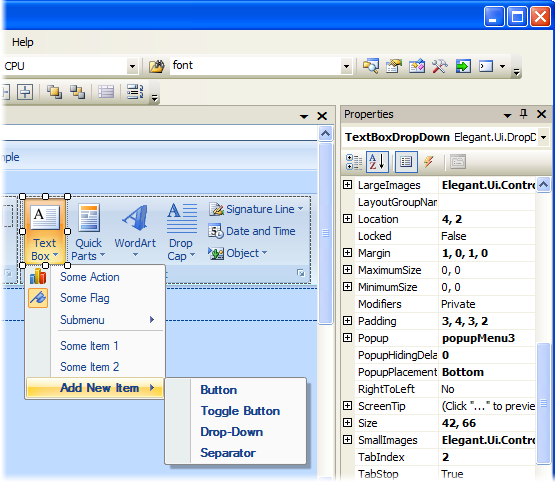Image resolution: width=555 pixels, height=483 pixels.
Task: Click the designer scroll up arrow
Action: 326,134
